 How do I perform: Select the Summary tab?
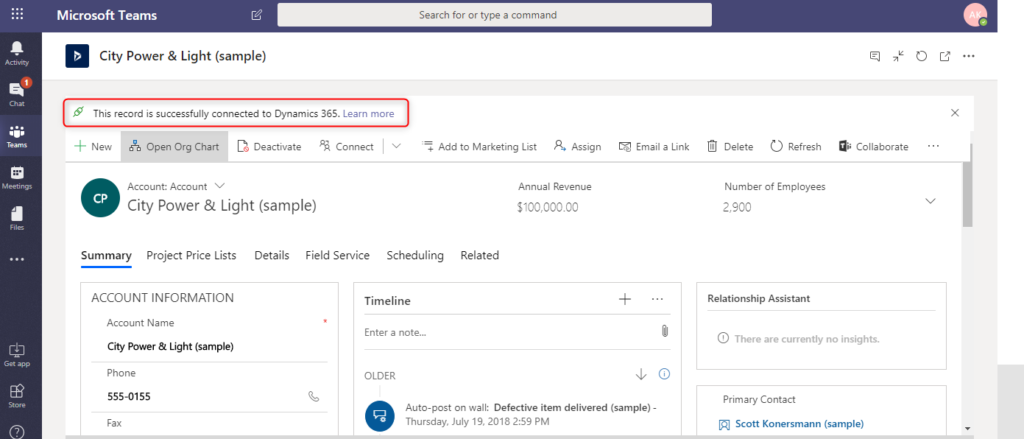[x=106, y=255]
